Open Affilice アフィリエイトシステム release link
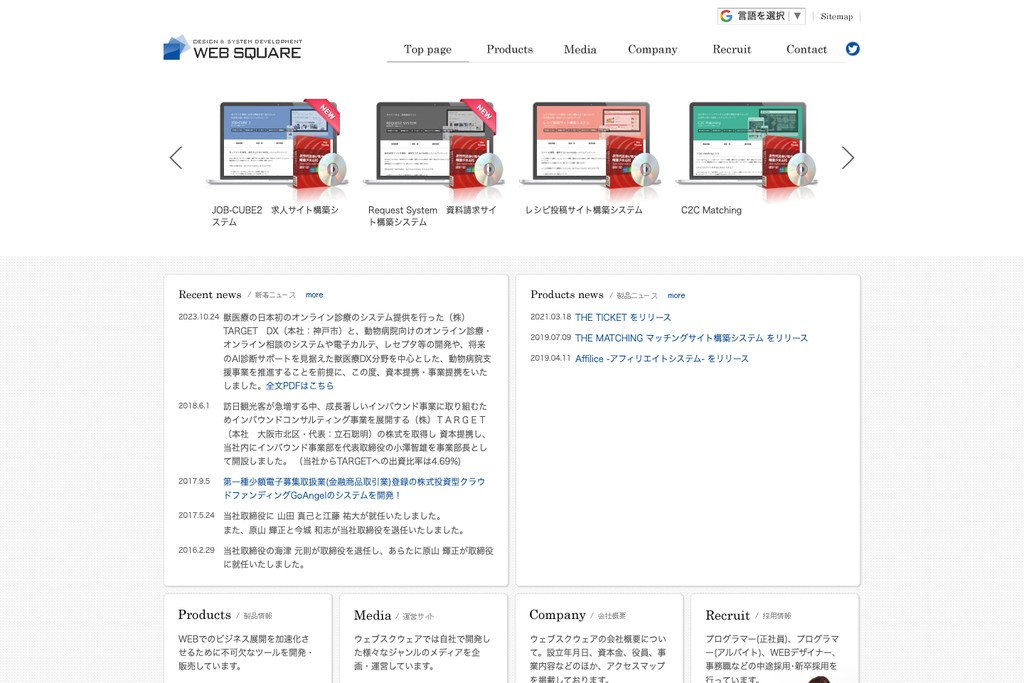Viewport: 1024px width, 683px height. coord(662,359)
